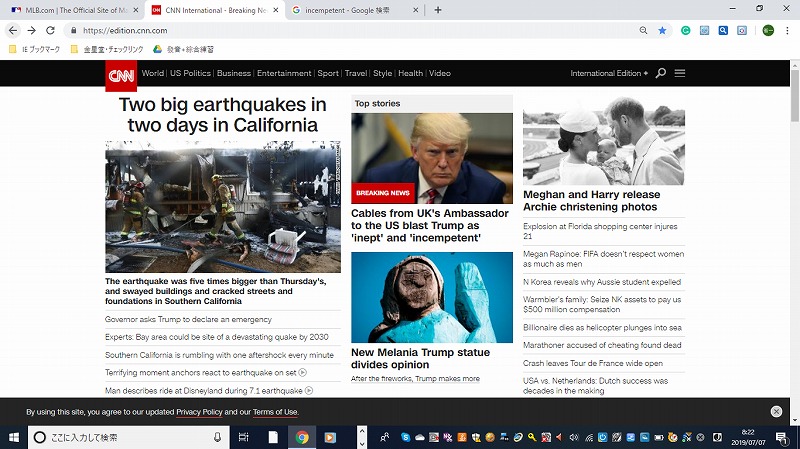Click the battery tray icon

659,437
